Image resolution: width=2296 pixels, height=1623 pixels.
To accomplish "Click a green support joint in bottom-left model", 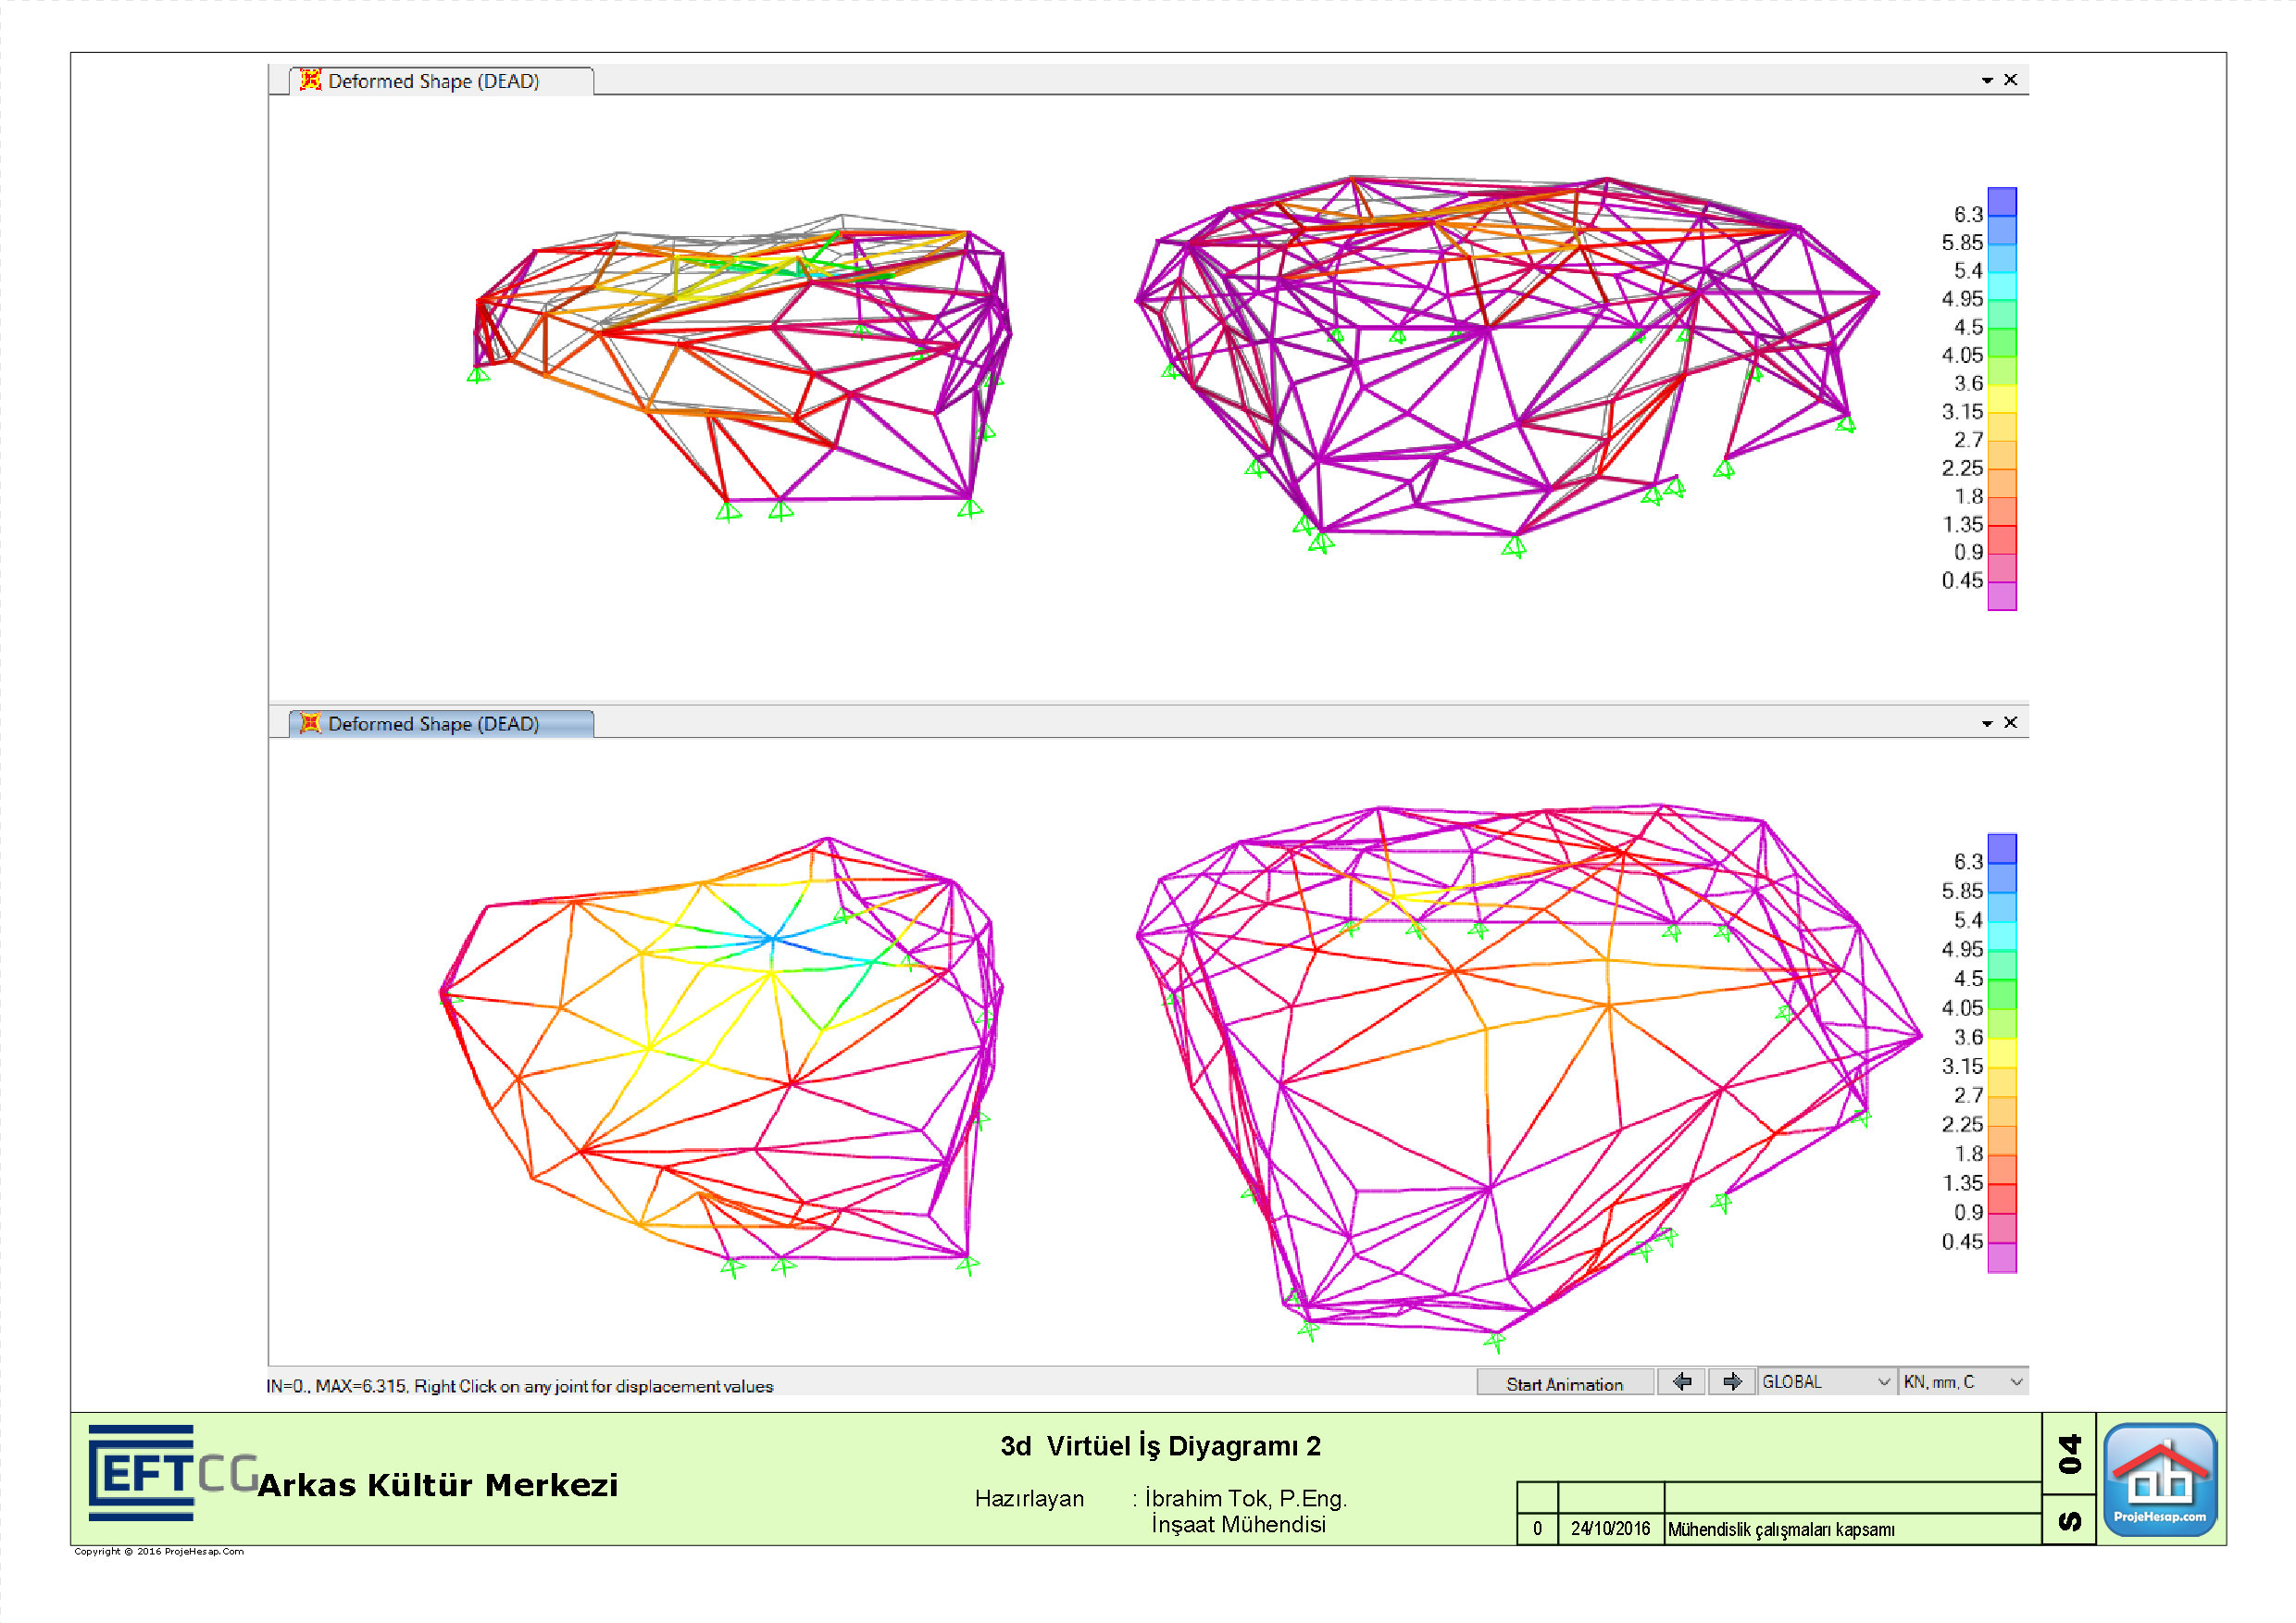I will point(733,1268).
